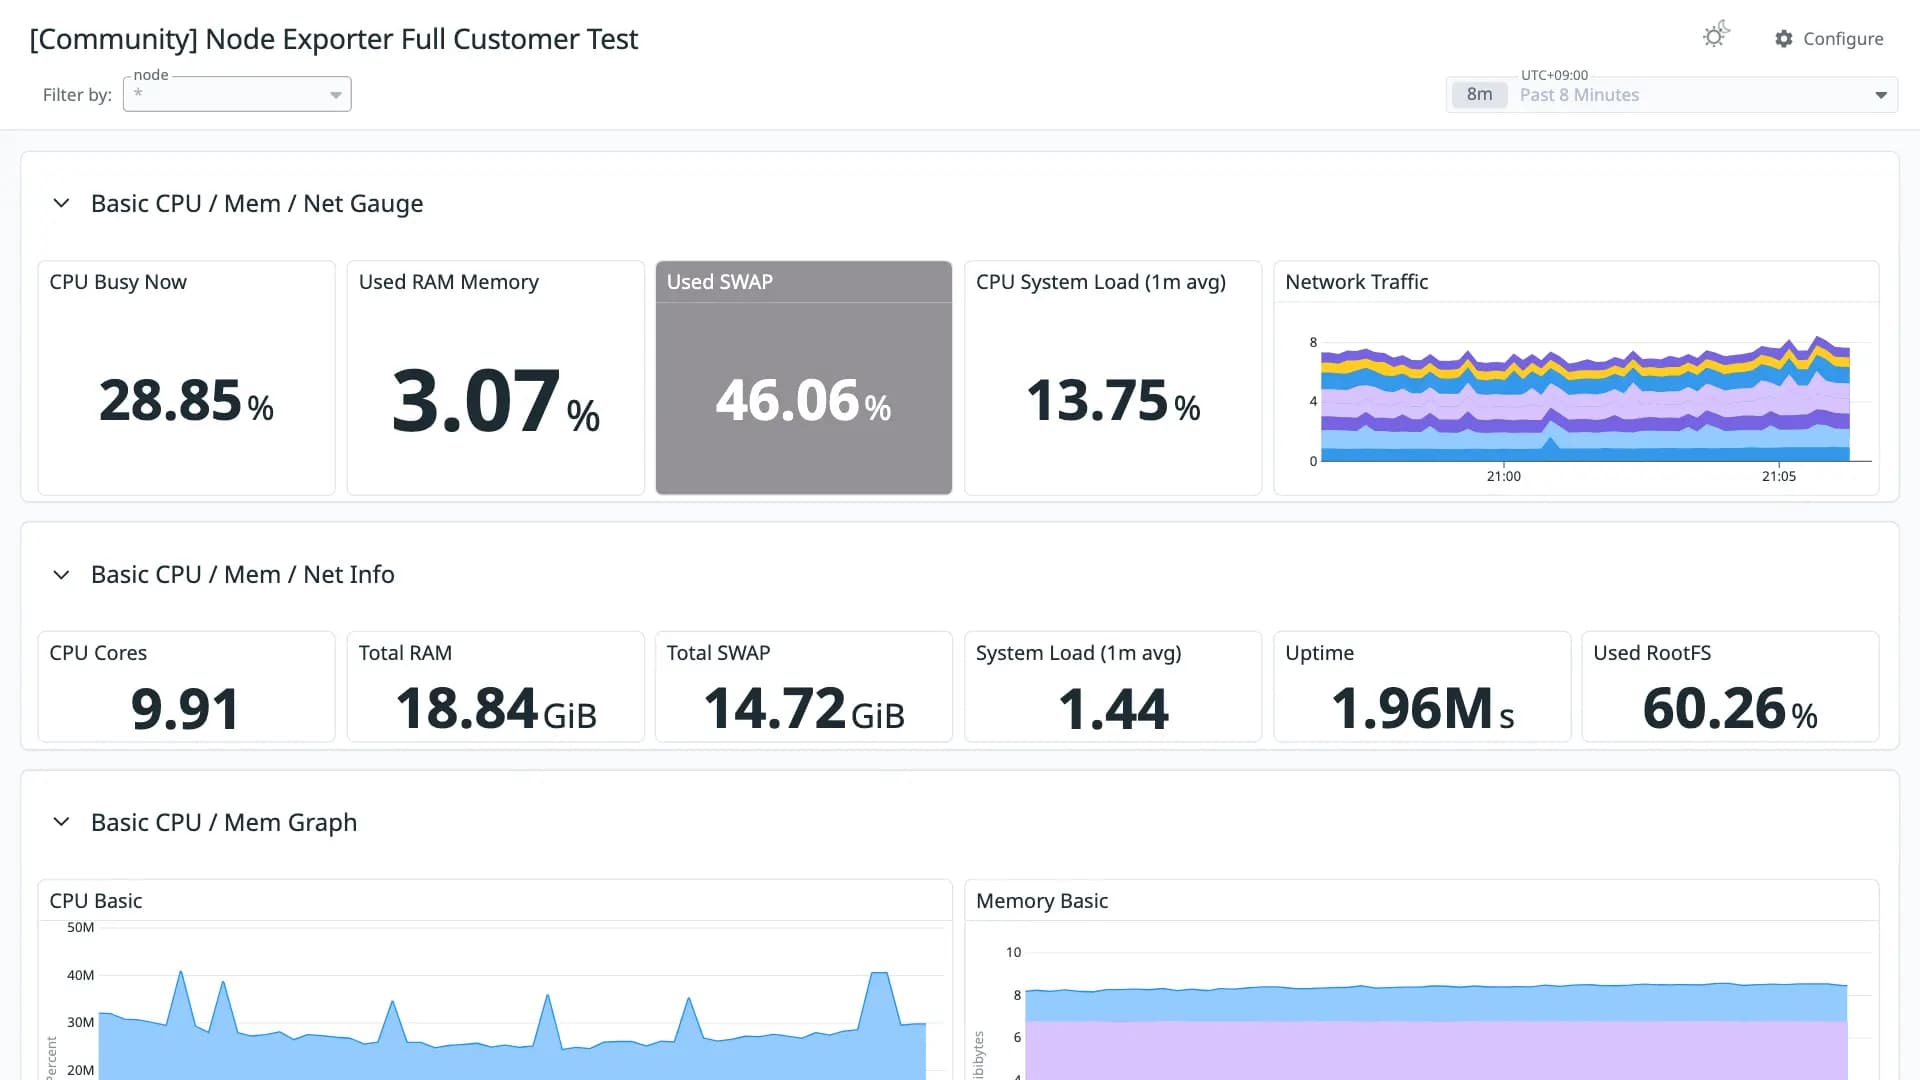Collapse the Basic CPU / Mem Graph section
Image resolution: width=1920 pixels, height=1080 pixels.
click(61, 822)
